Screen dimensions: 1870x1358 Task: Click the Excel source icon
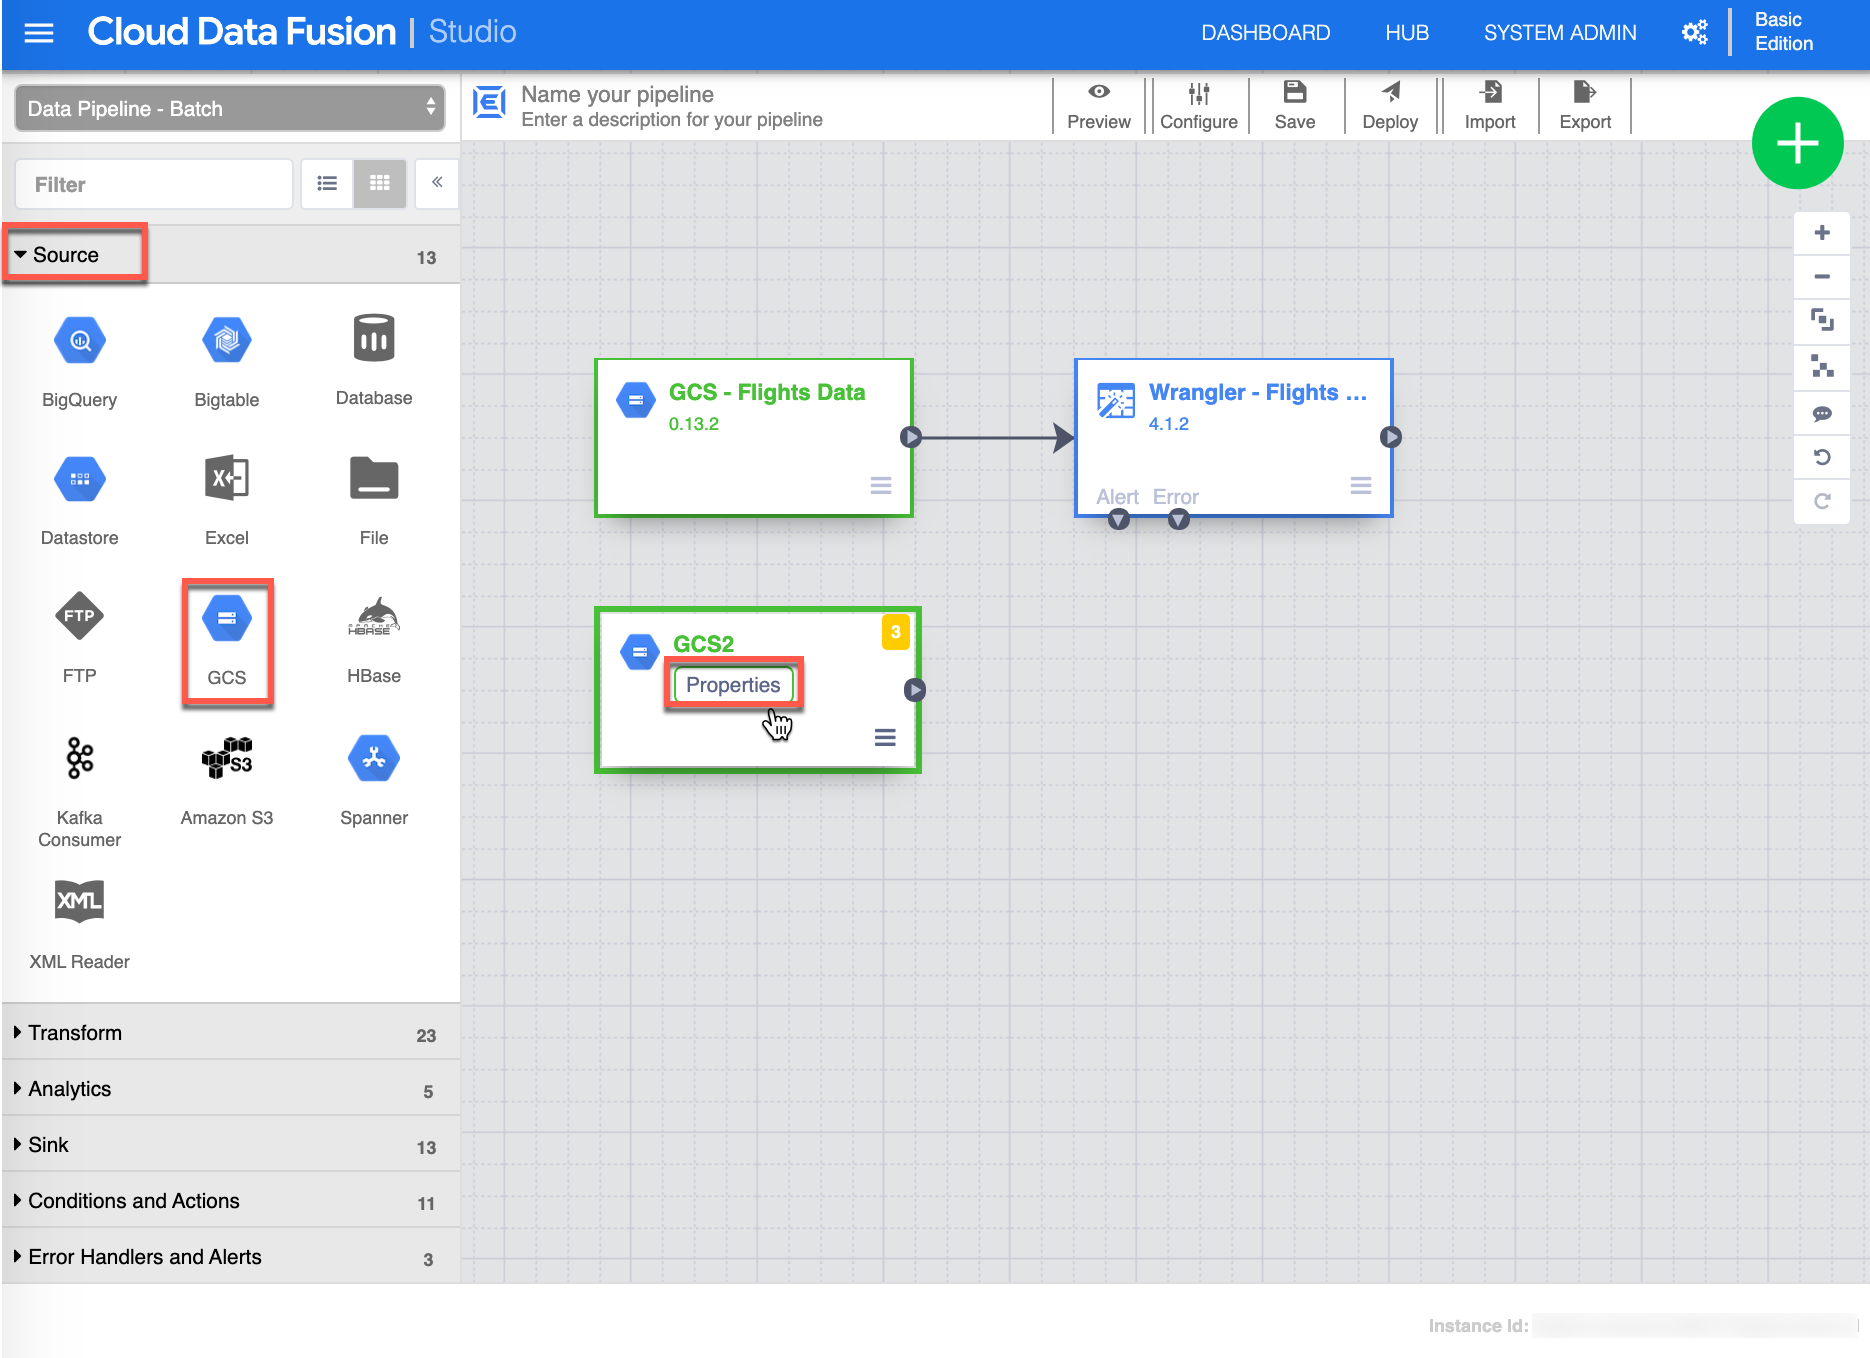point(227,479)
